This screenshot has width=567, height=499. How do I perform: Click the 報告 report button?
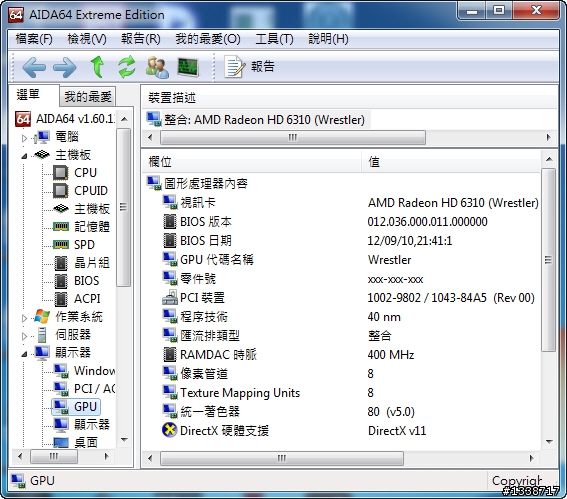(x=249, y=67)
